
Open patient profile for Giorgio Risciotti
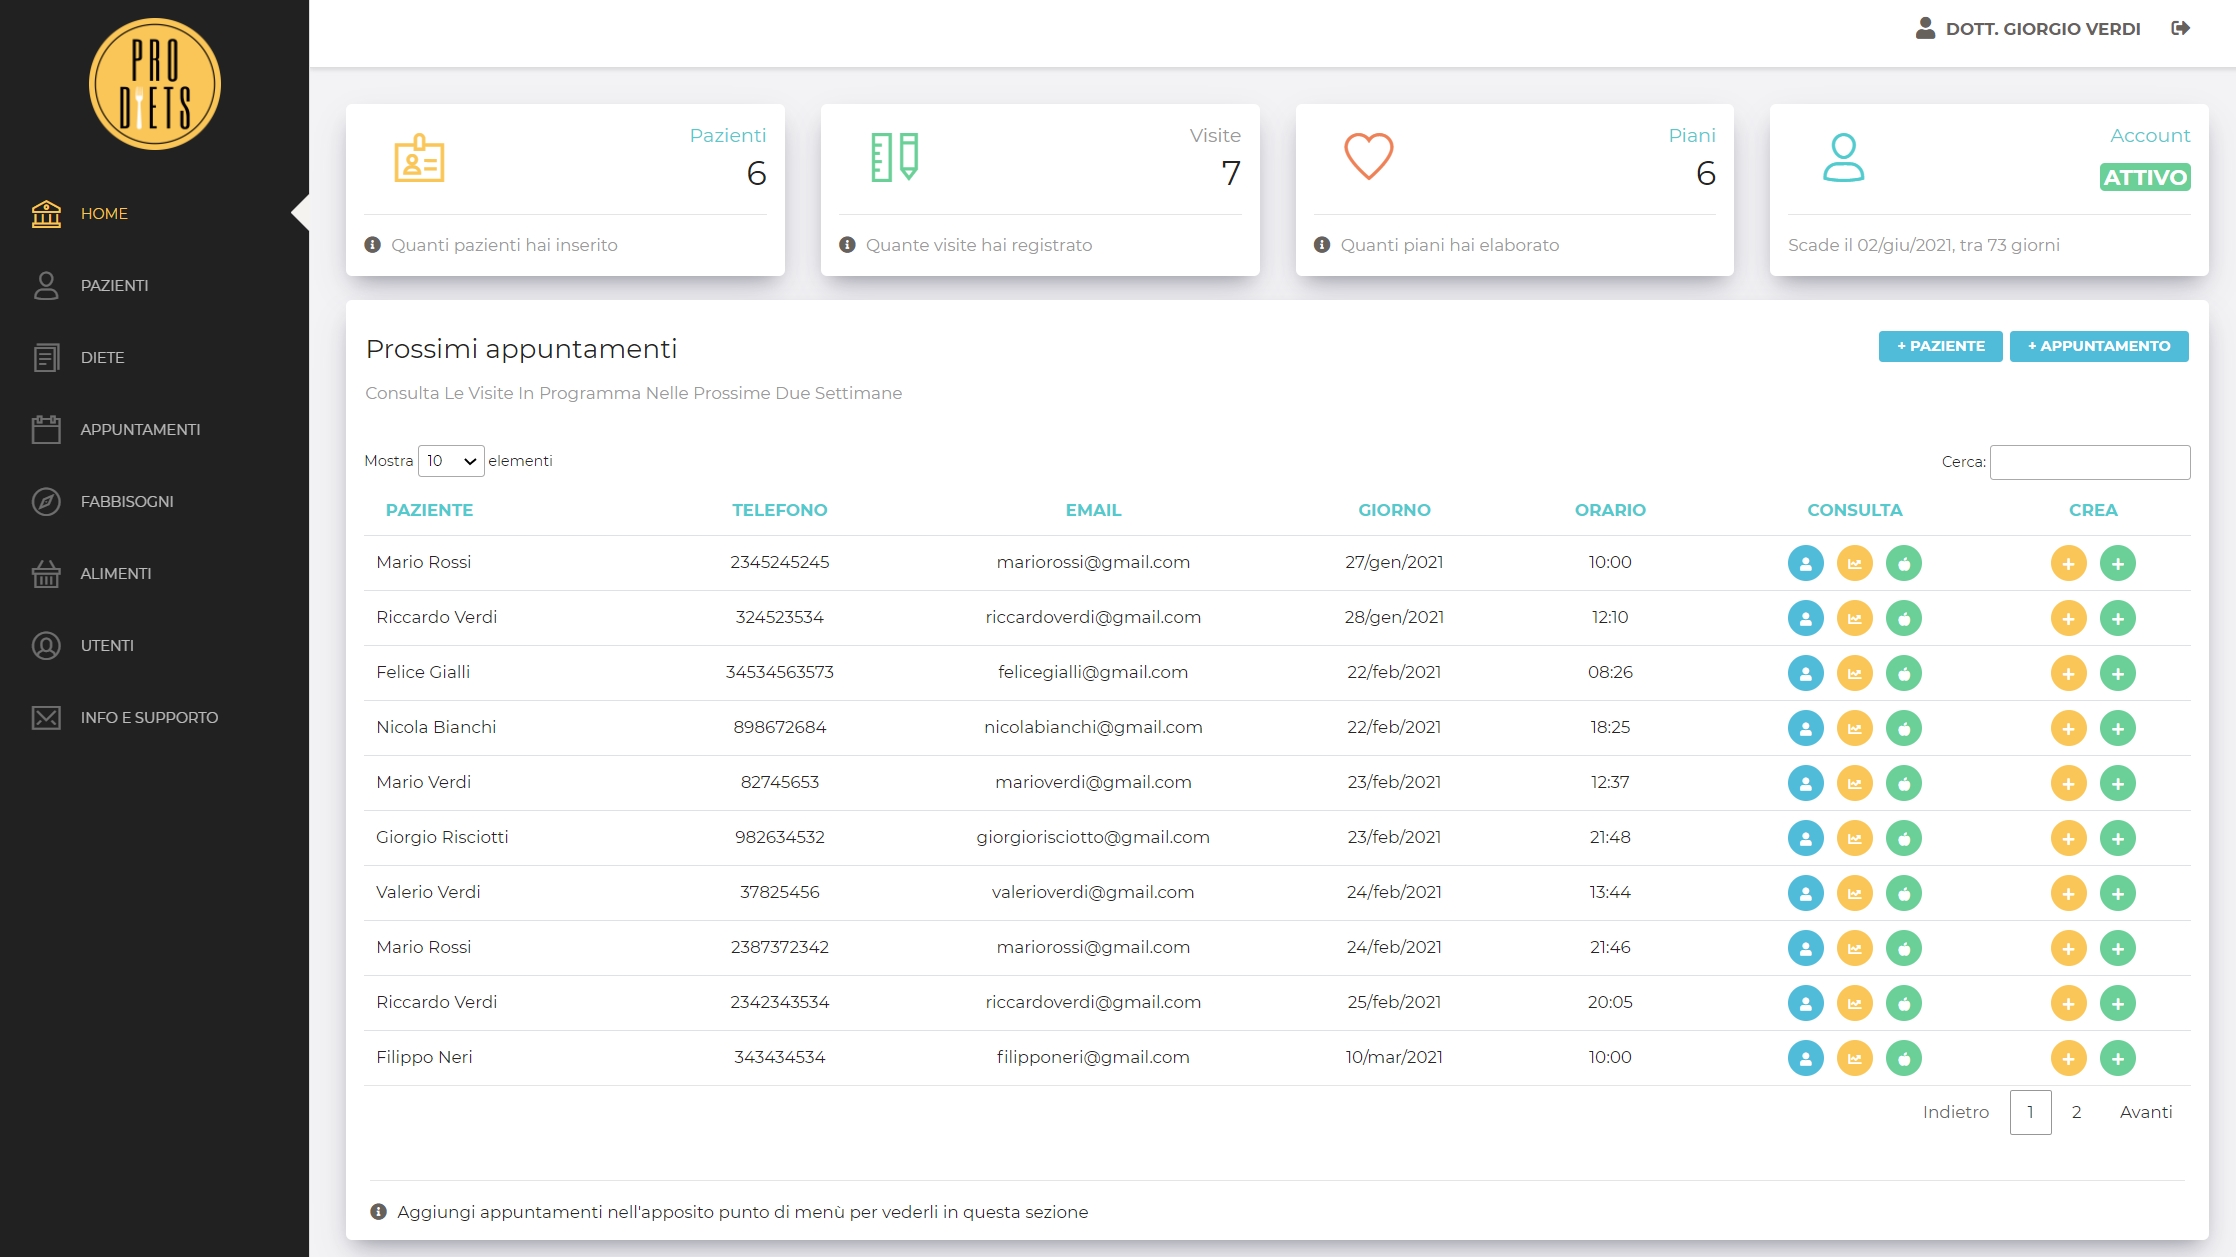pyautogui.click(x=1805, y=838)
